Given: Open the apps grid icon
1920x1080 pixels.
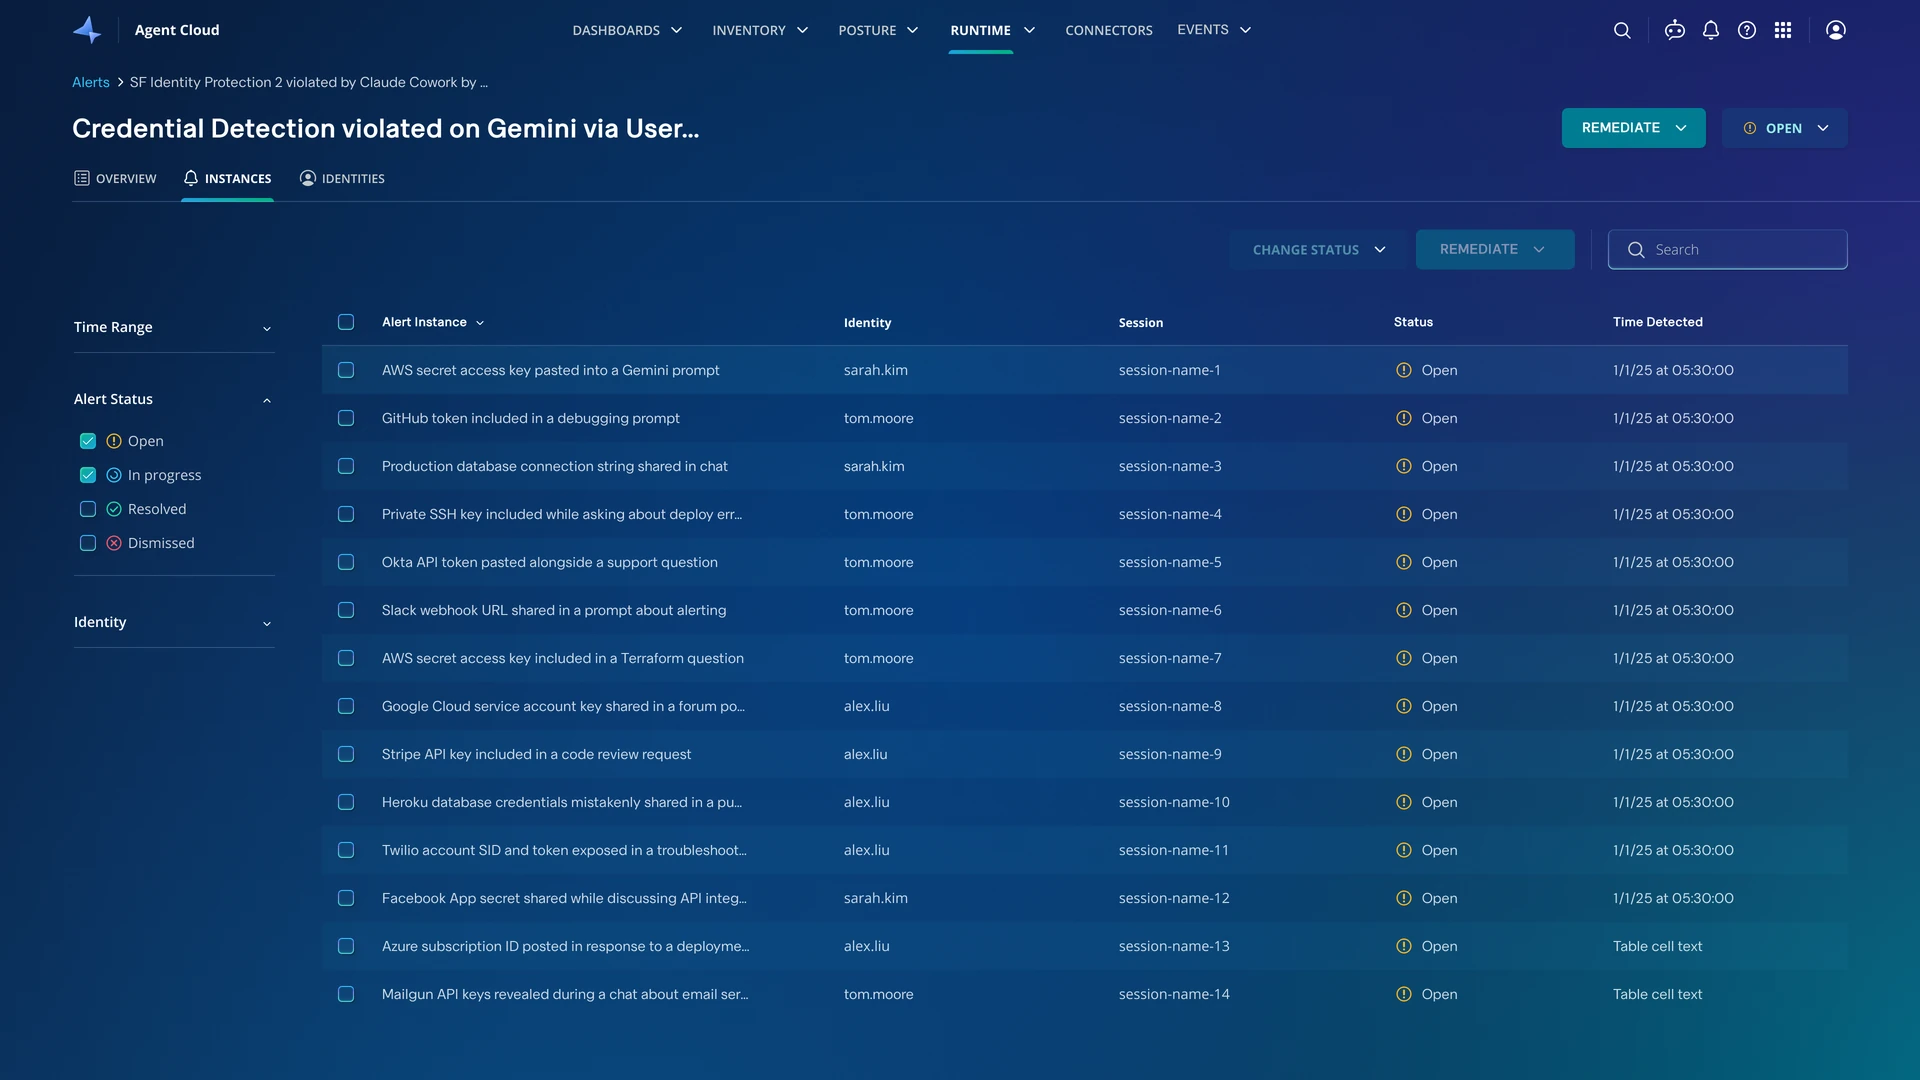Looking at the screenshot, I should (x=1783, y=30).
